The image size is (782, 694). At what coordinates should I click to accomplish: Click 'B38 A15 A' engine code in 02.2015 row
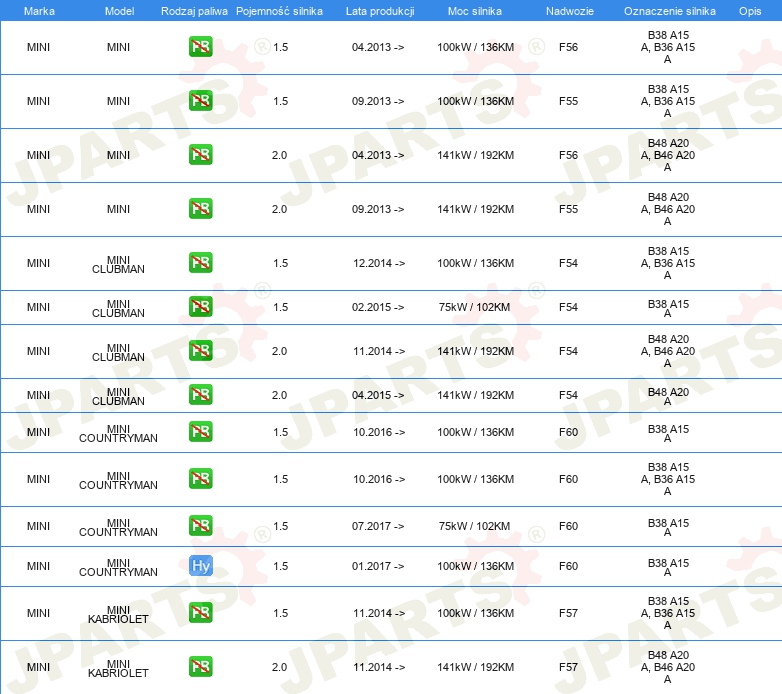668,309
